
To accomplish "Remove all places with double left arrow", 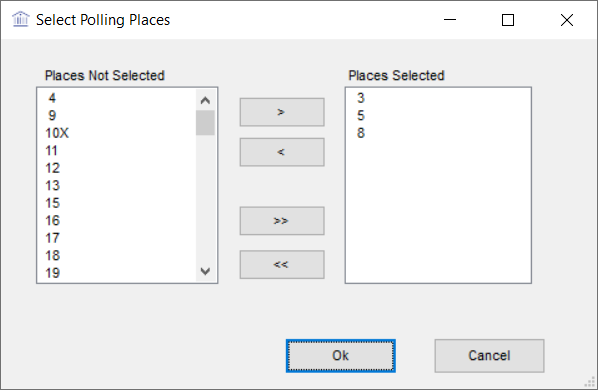I will click(x=282, y=264).
